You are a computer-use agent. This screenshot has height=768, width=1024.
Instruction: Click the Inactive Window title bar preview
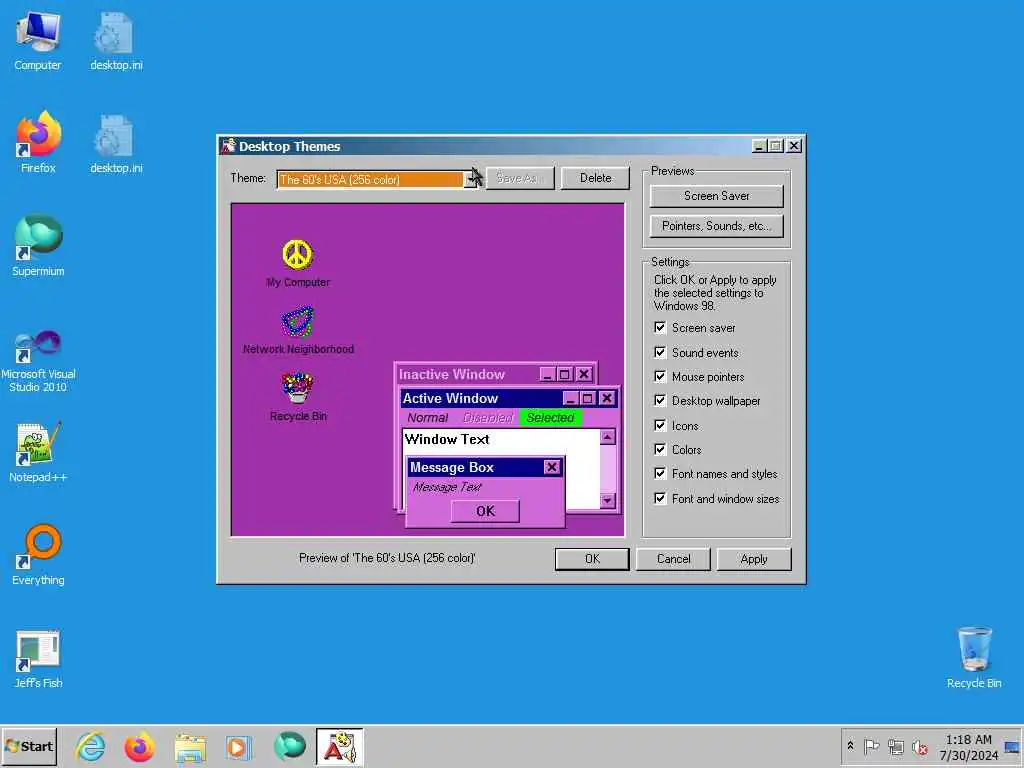pos(496,374)
